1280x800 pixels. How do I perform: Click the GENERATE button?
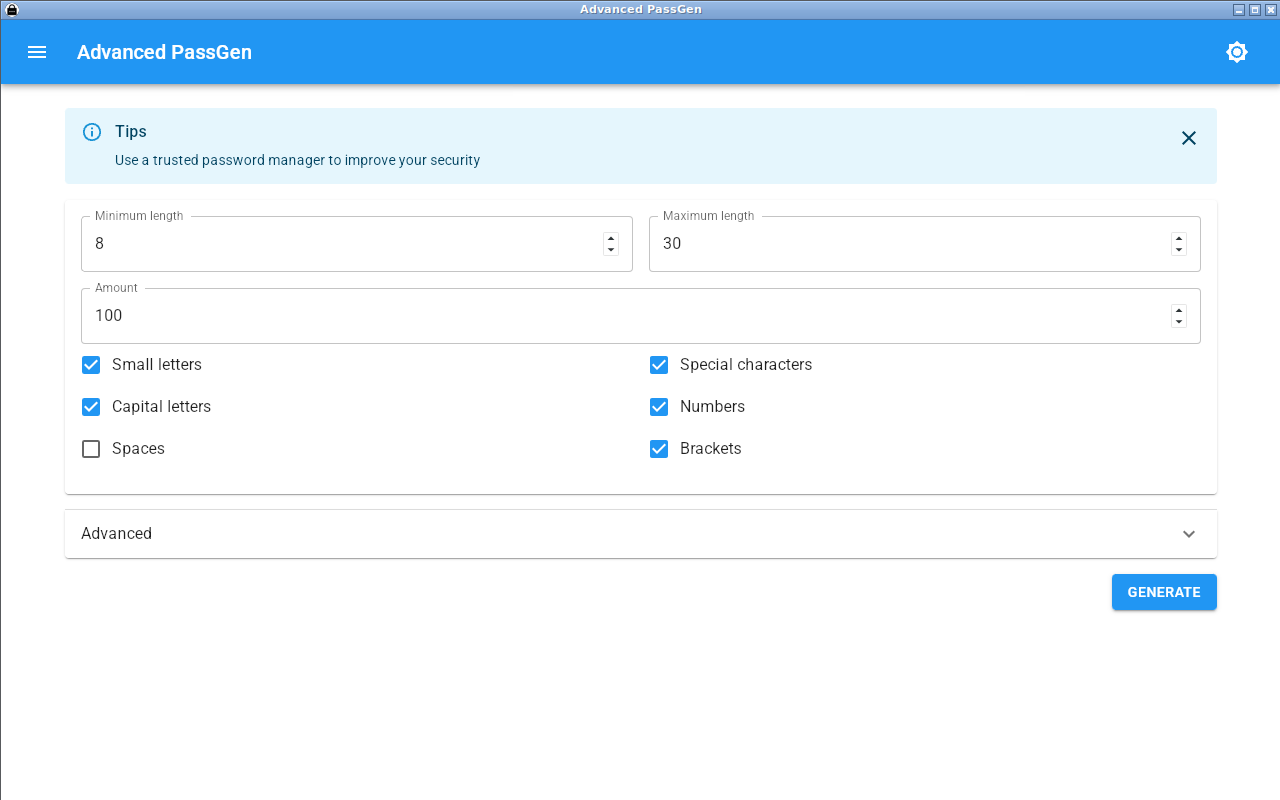(1164, 592)
